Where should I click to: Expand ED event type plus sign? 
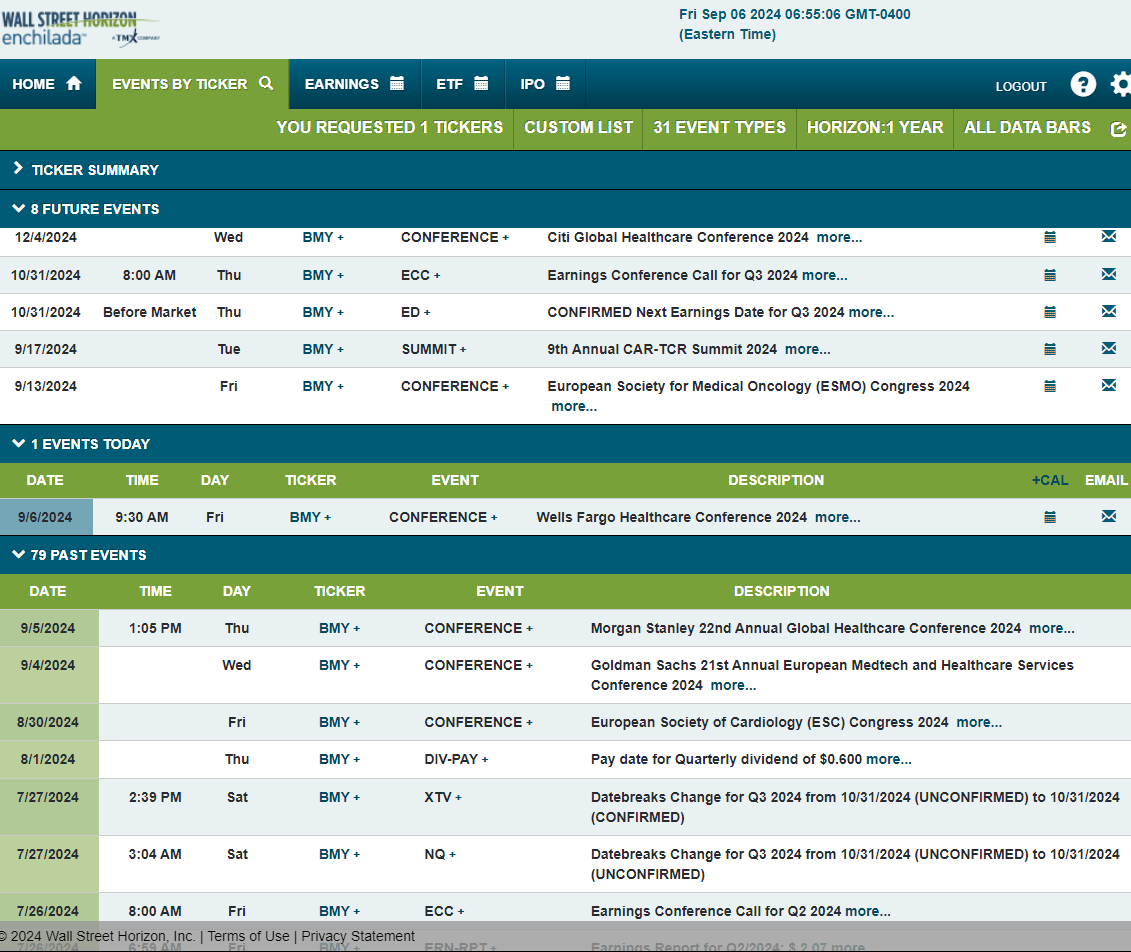point(427,313)
